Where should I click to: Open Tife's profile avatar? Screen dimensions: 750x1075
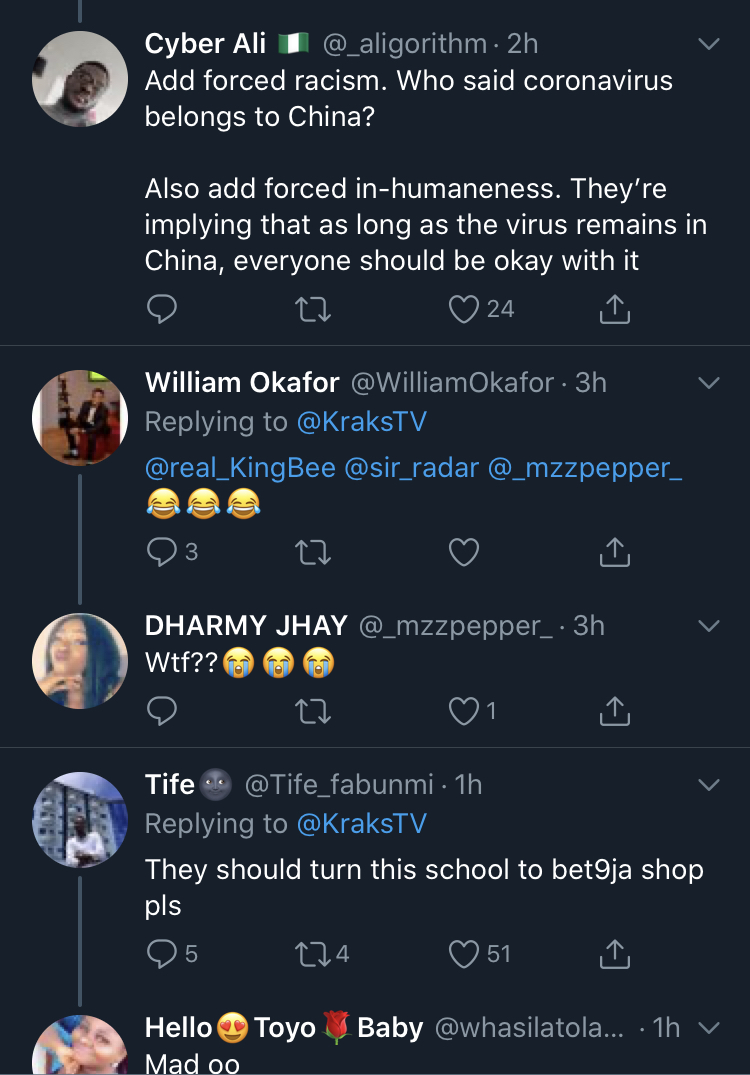point(80,820)
